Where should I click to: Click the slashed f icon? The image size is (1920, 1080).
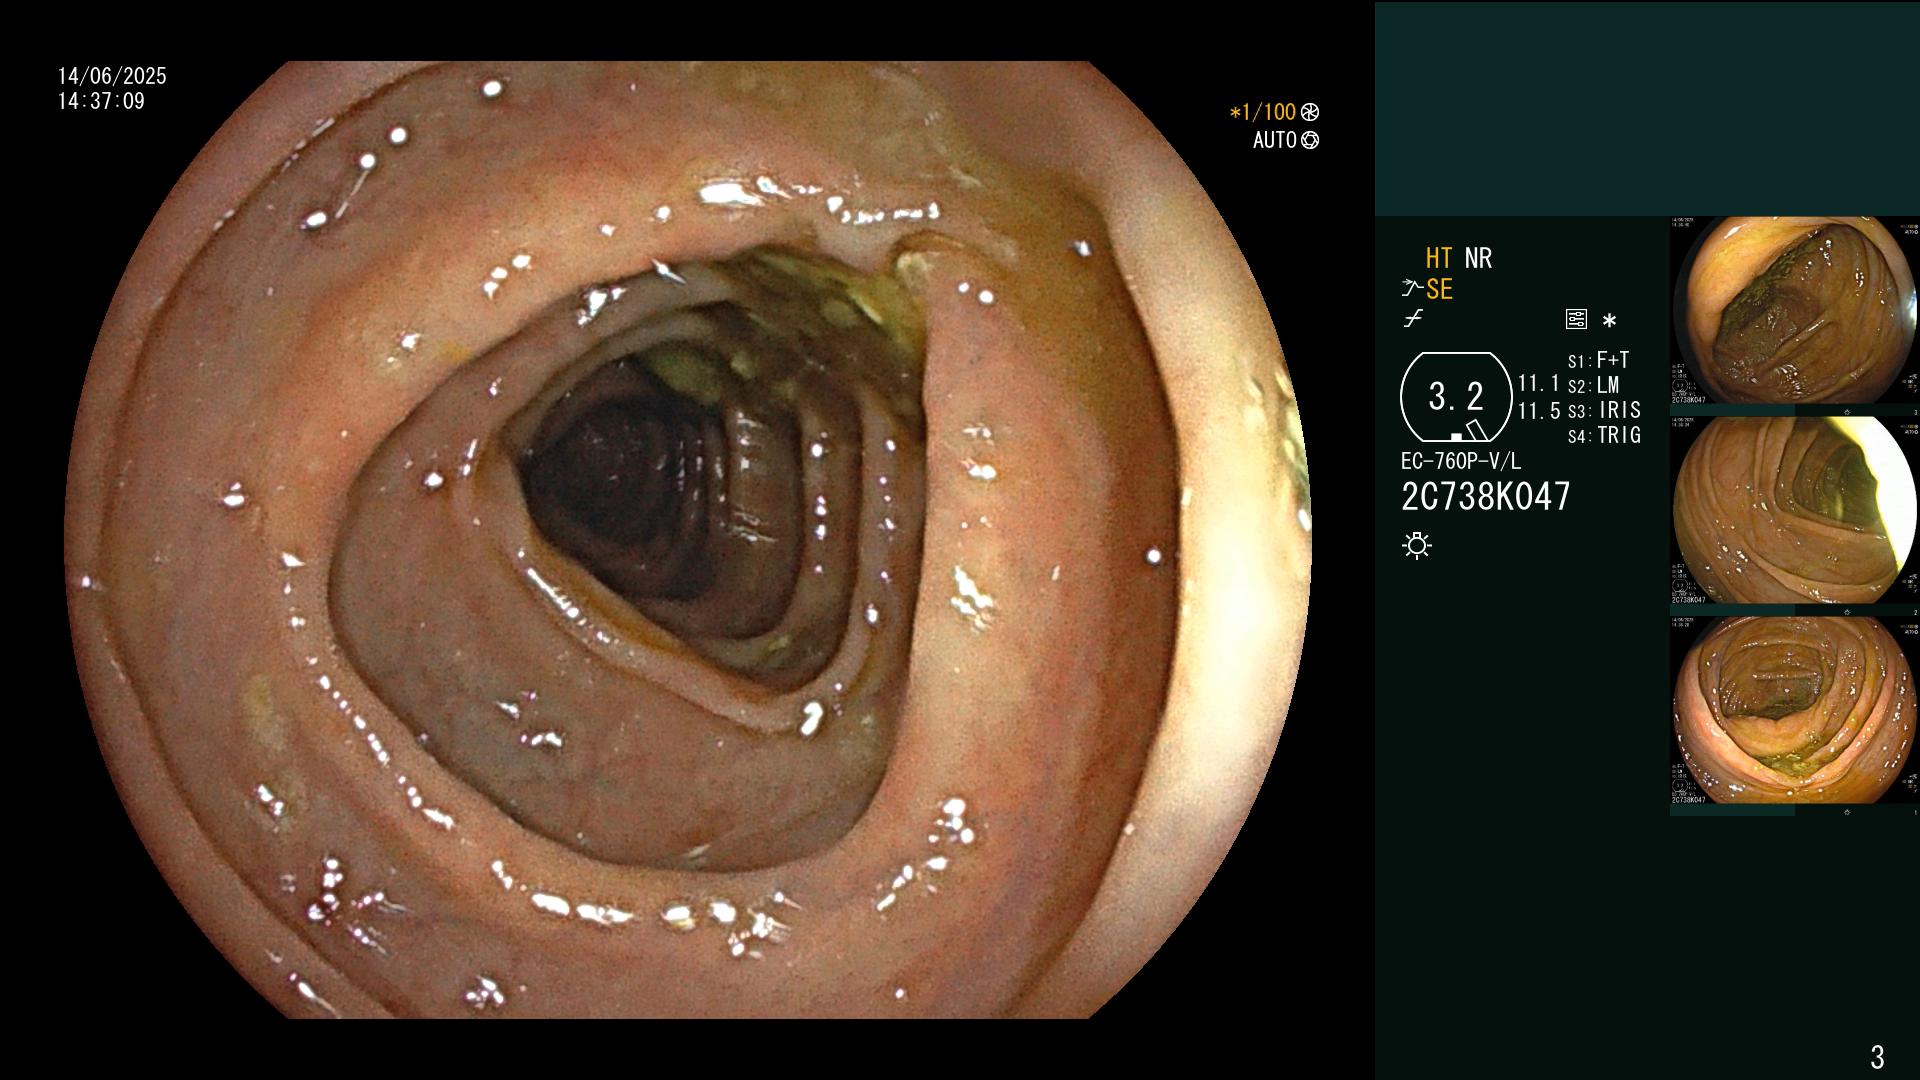(x=1413, y=320)
